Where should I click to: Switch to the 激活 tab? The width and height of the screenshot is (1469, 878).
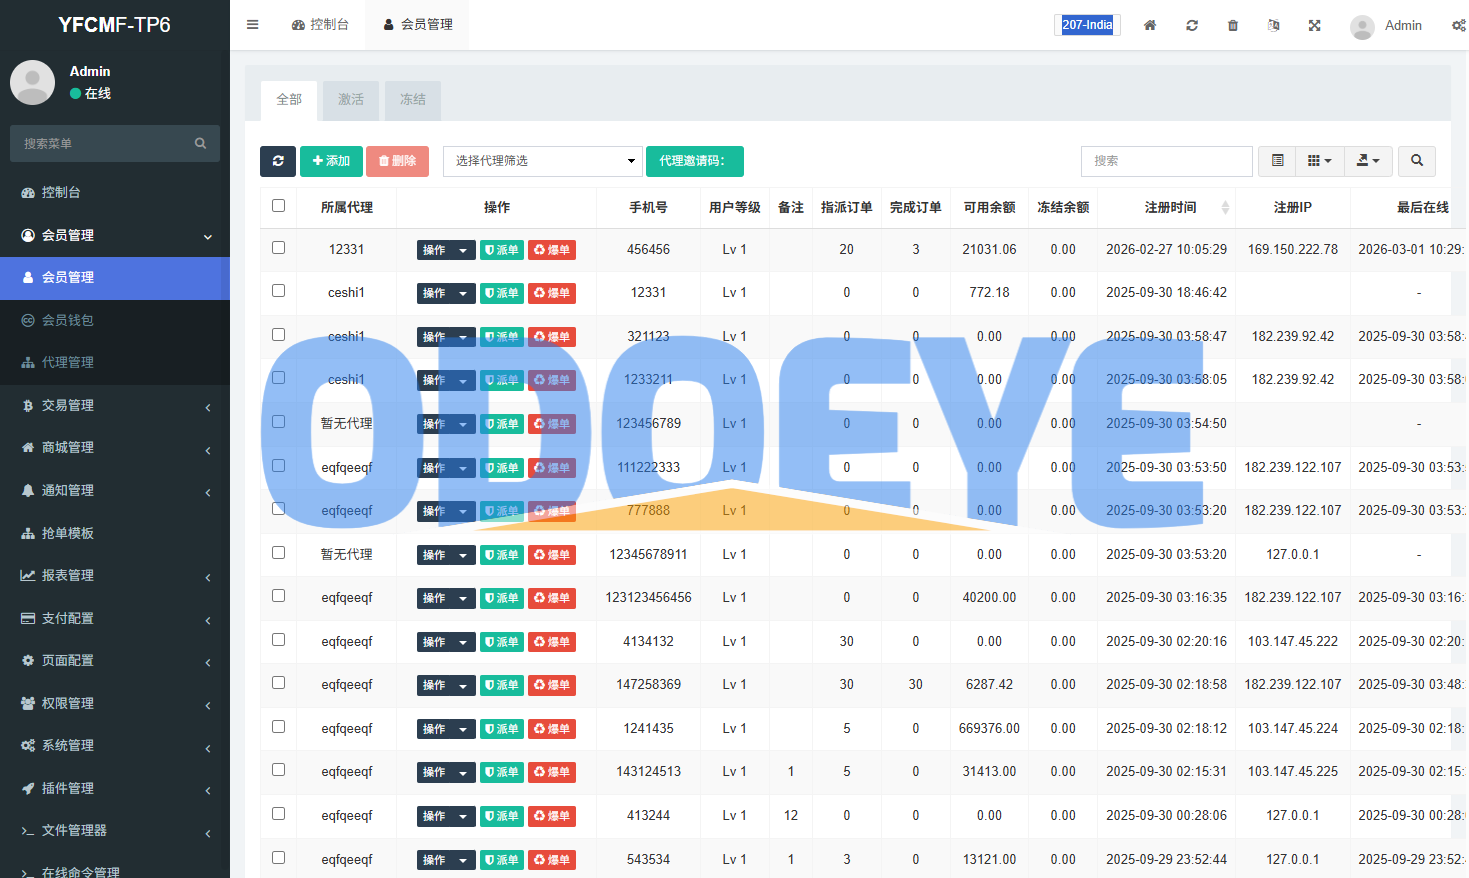point(350,100)
